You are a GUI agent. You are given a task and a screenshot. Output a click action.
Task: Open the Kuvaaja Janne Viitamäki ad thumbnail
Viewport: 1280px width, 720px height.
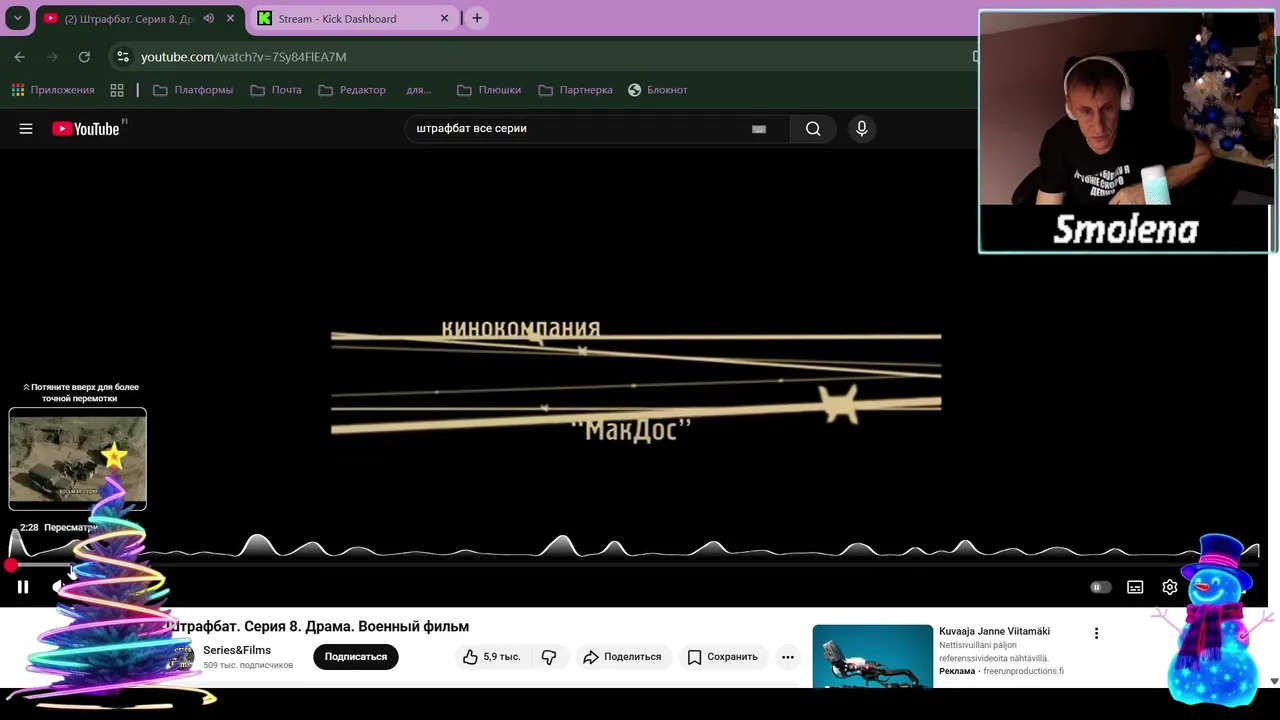(873, 656)
